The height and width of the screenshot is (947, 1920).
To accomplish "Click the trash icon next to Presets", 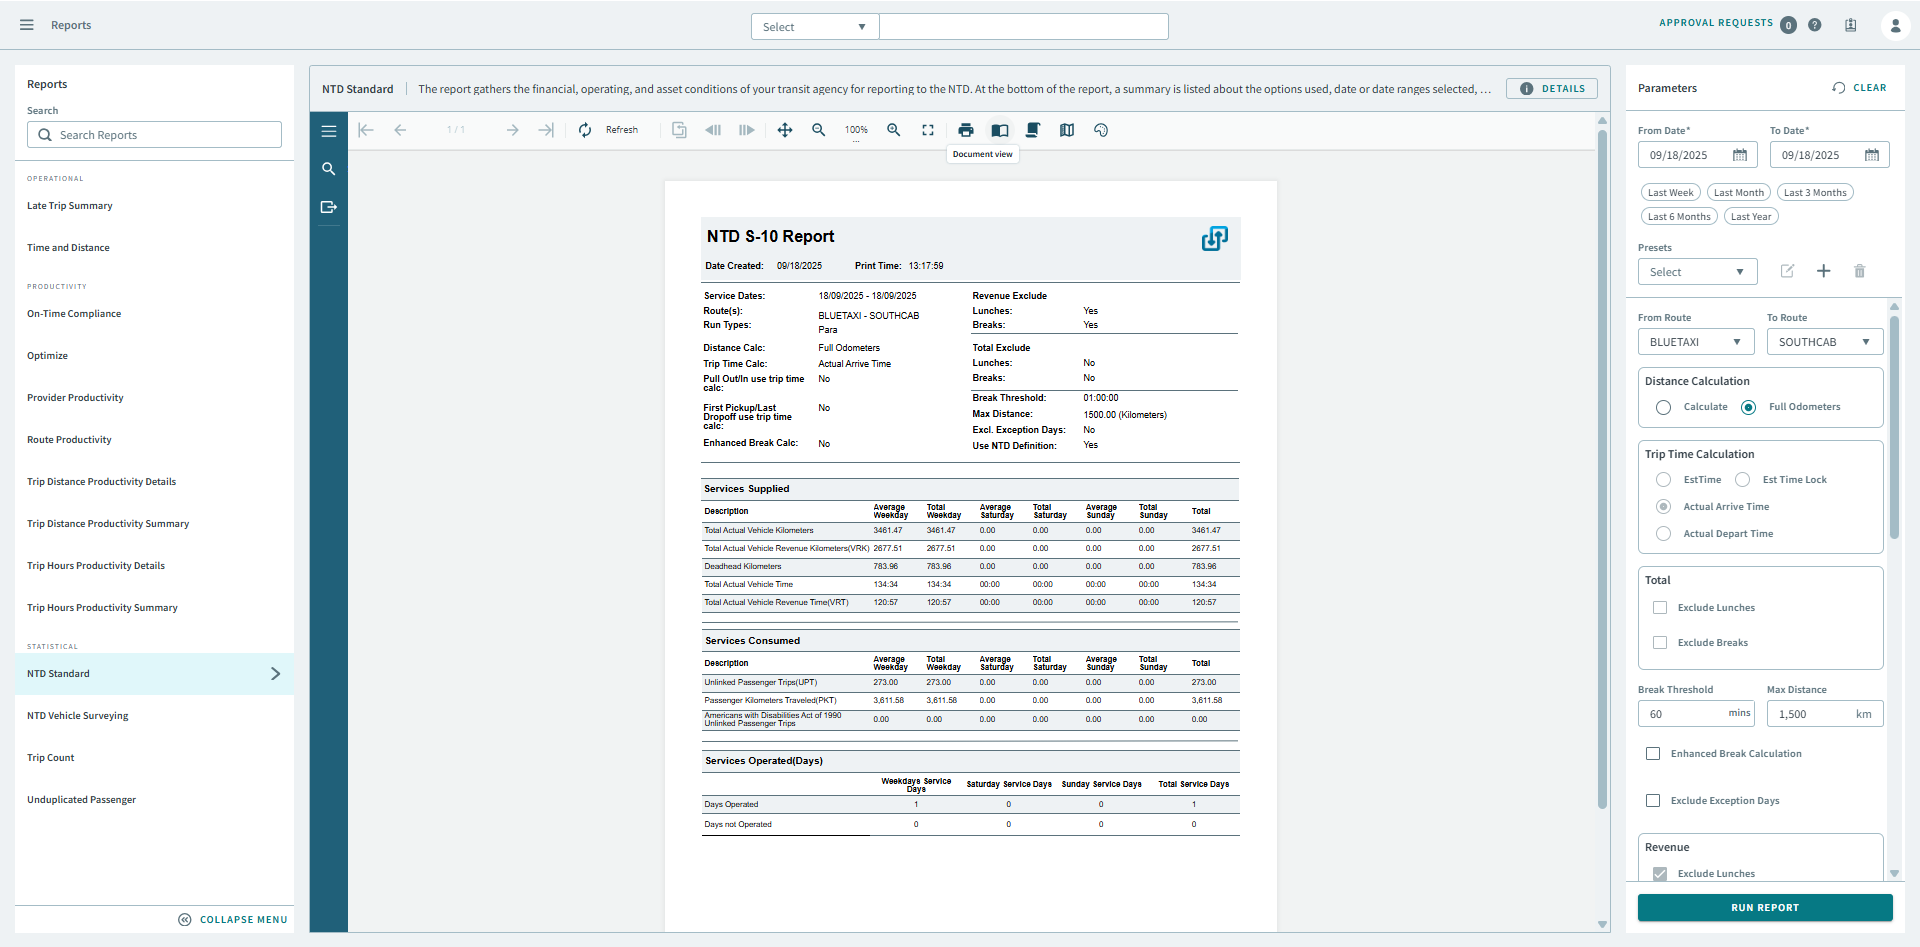I will tap(1860, 271).
